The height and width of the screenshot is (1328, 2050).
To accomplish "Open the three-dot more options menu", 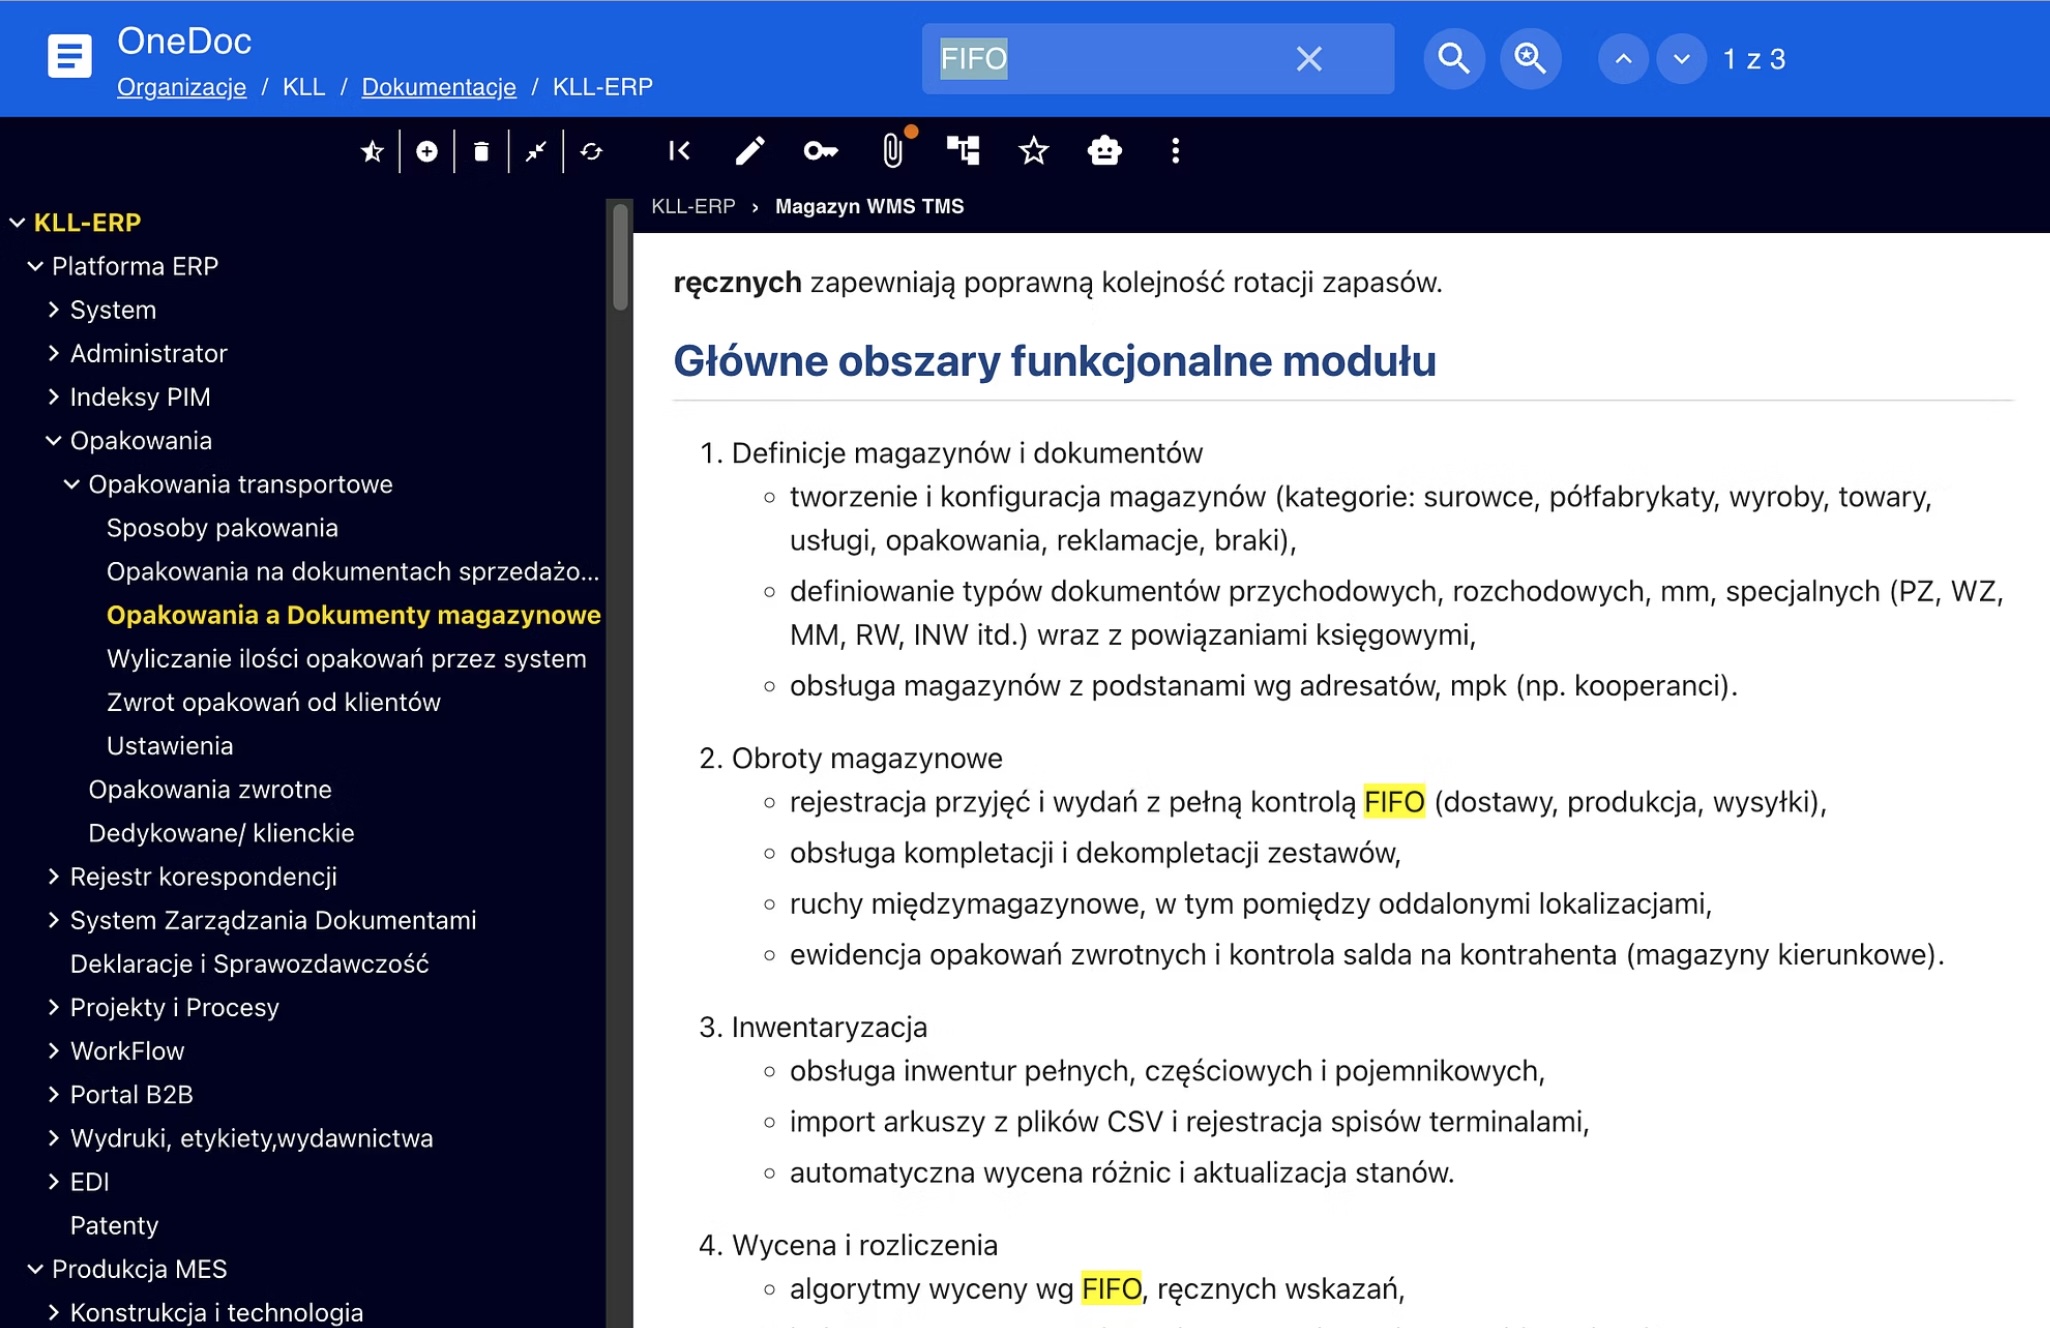I will tap(1175, 151).
